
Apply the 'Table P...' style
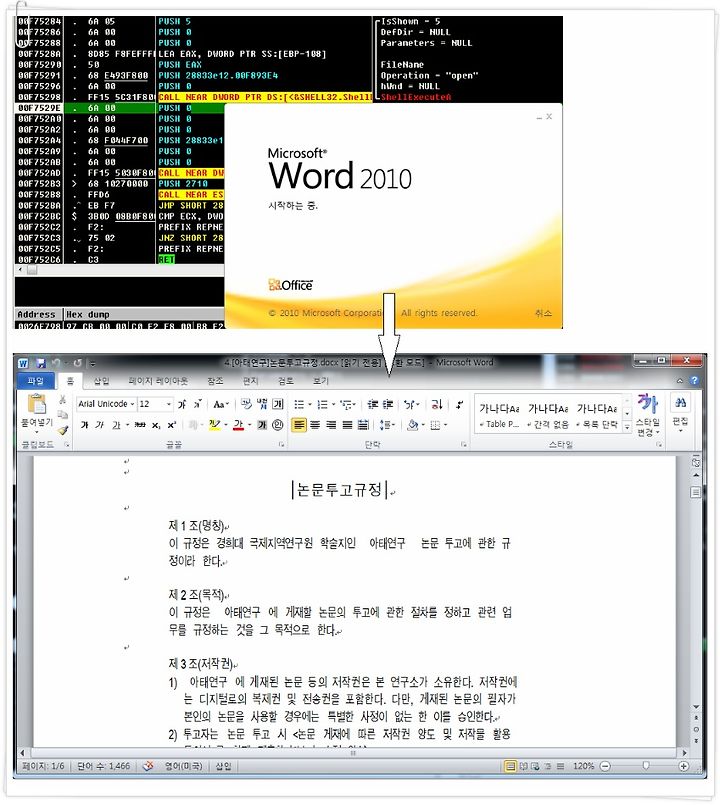tap(499, 415)
